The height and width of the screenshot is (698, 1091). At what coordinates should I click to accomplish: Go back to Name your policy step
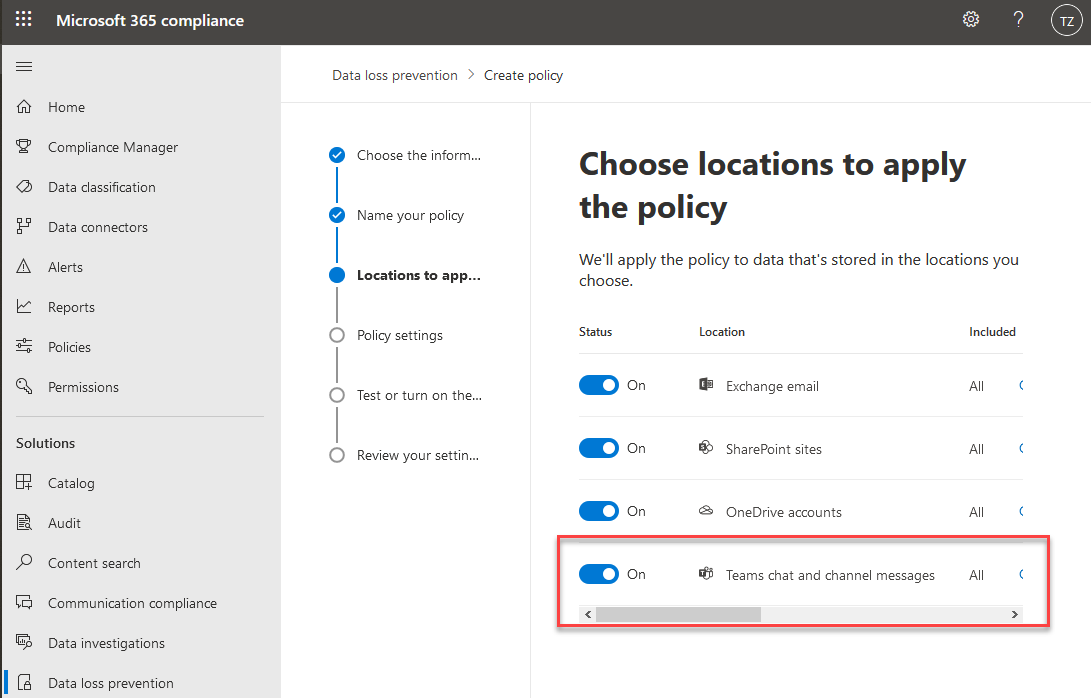coord(410,215)
